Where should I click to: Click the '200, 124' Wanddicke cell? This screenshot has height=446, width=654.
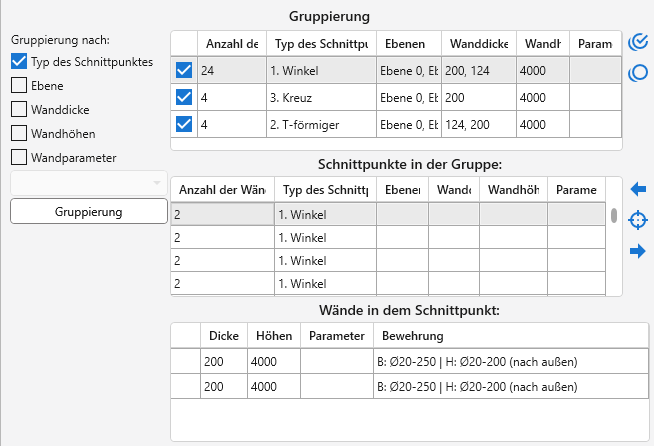(x=479, y=71)
